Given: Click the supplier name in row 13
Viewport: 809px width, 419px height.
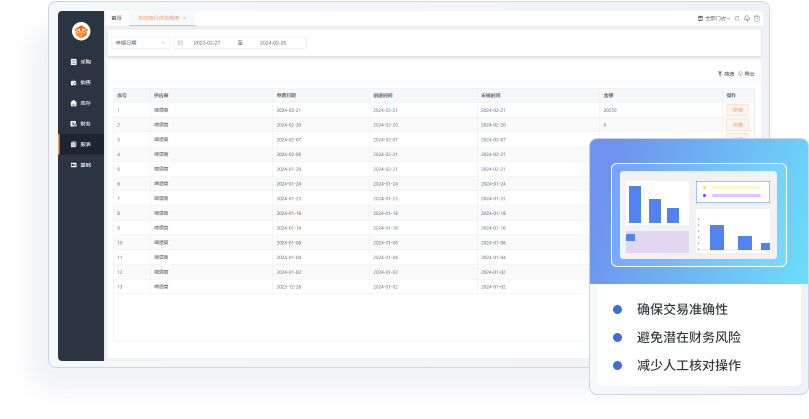Looking at the screenshot, I should click(x=161, y=286).
